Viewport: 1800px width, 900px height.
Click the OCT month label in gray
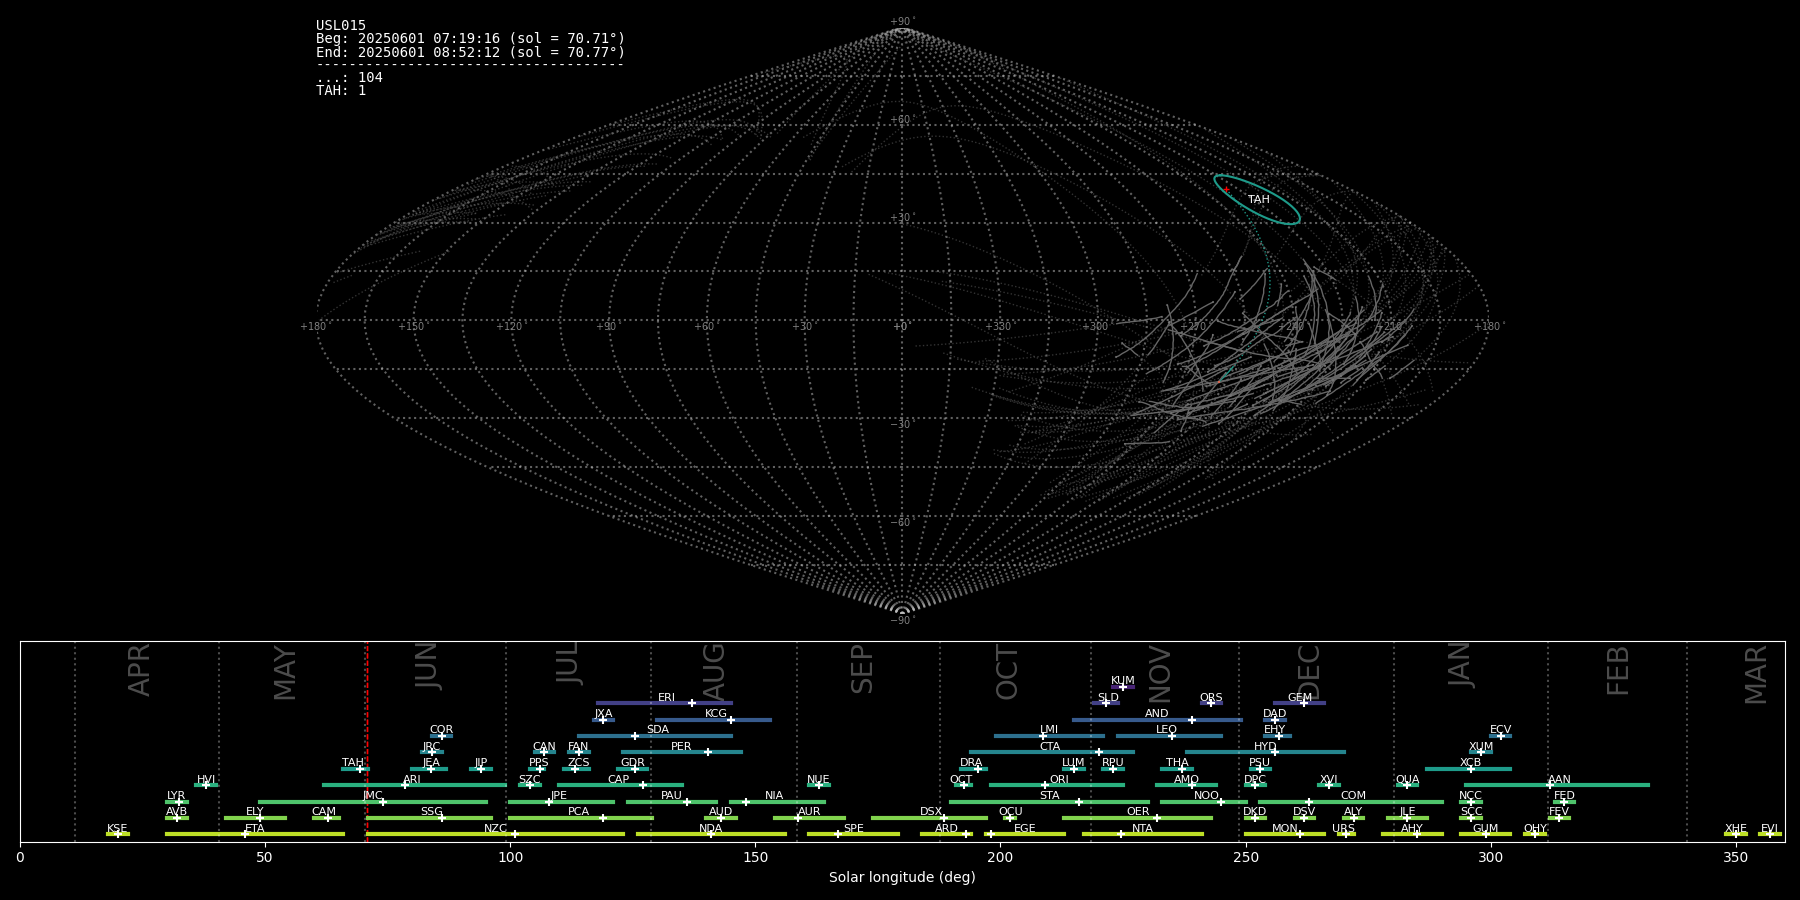coord(1007,672)
